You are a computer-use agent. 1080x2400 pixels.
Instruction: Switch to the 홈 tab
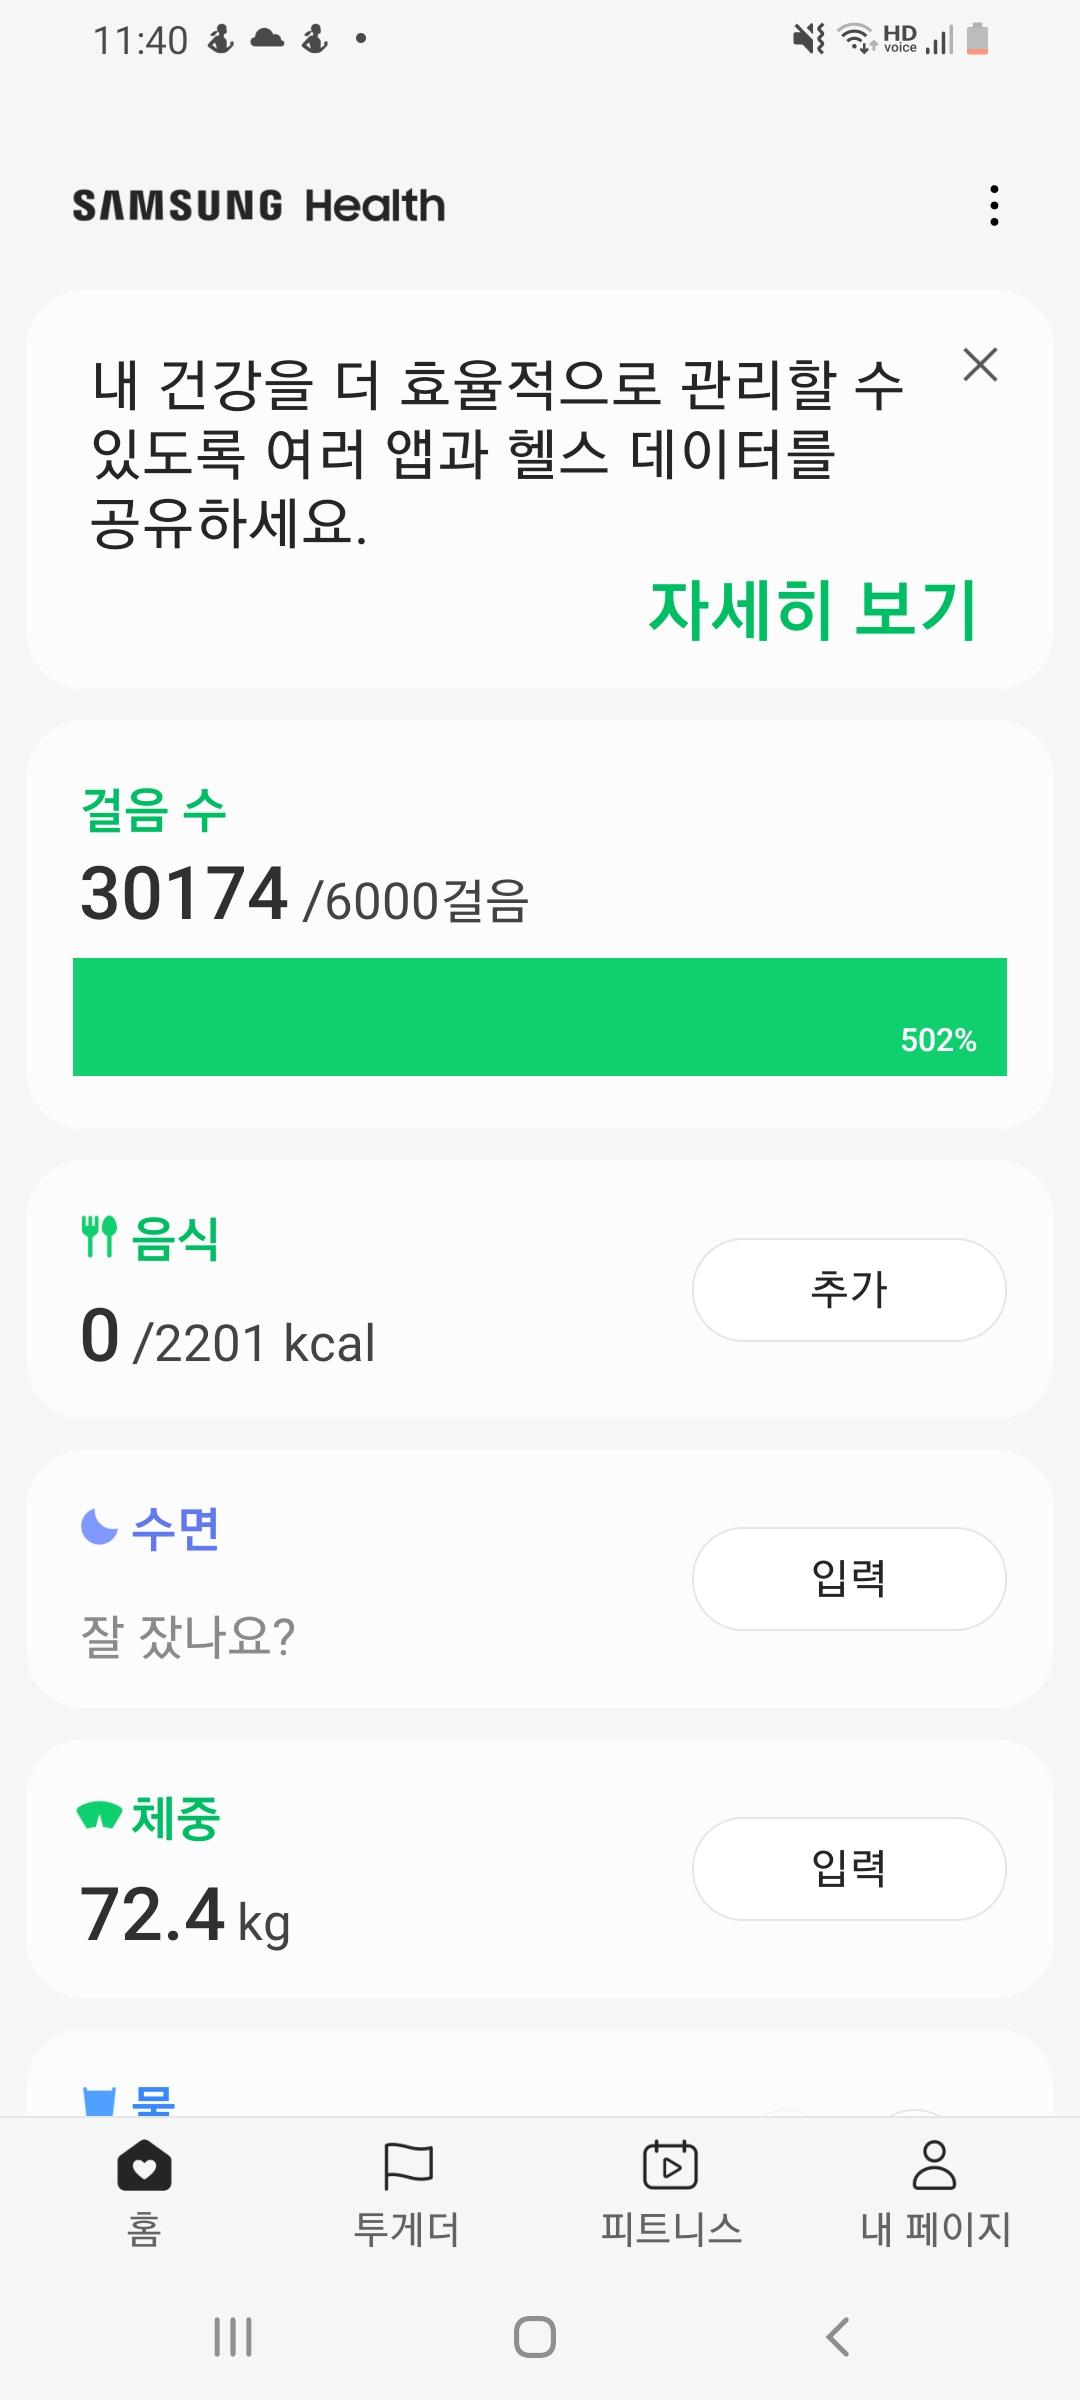[x=144, y=2190]
